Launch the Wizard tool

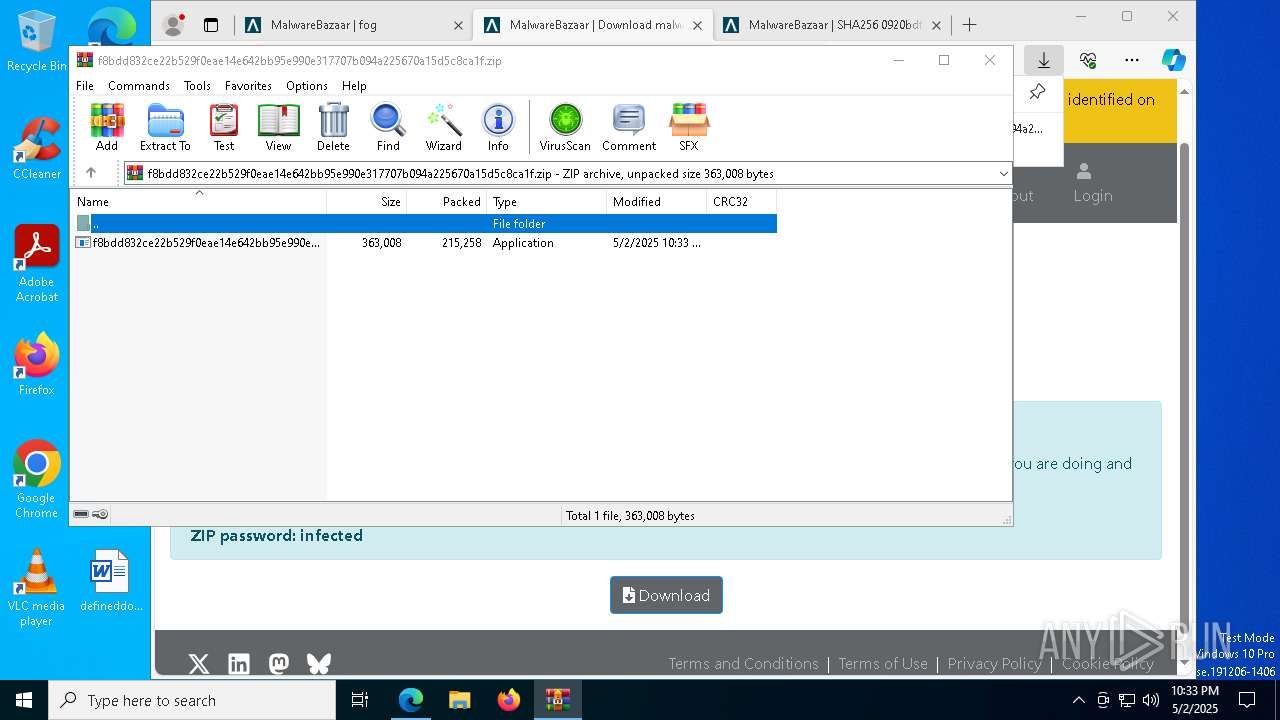click(x=444, y=127)
